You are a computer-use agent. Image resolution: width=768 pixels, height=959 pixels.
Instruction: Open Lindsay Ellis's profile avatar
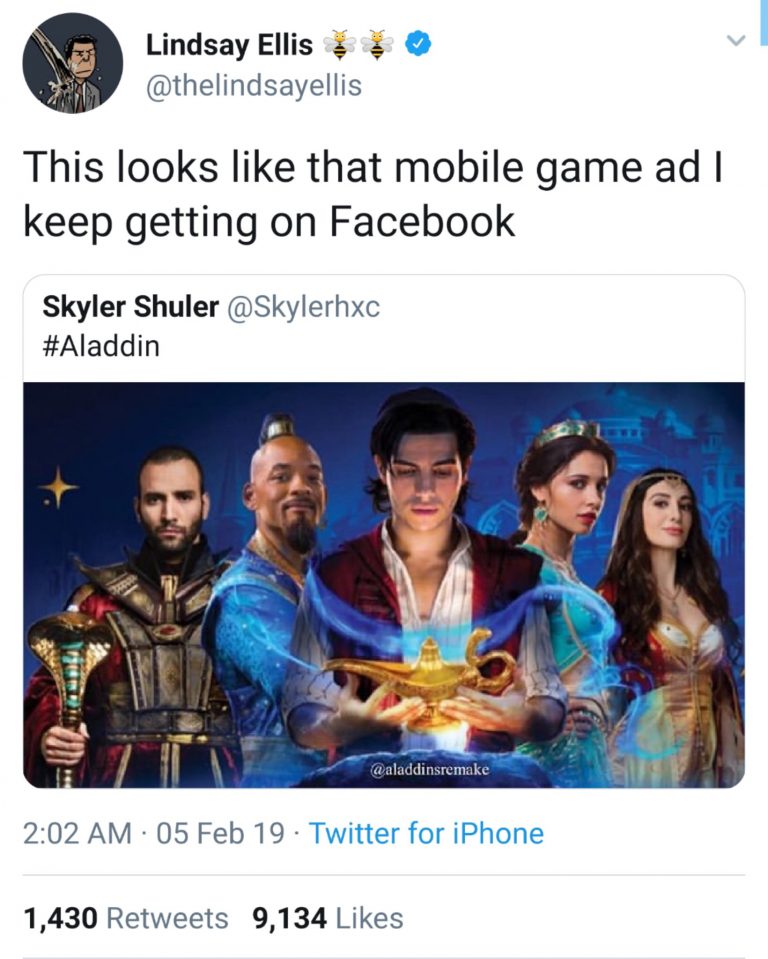point(73,63)
